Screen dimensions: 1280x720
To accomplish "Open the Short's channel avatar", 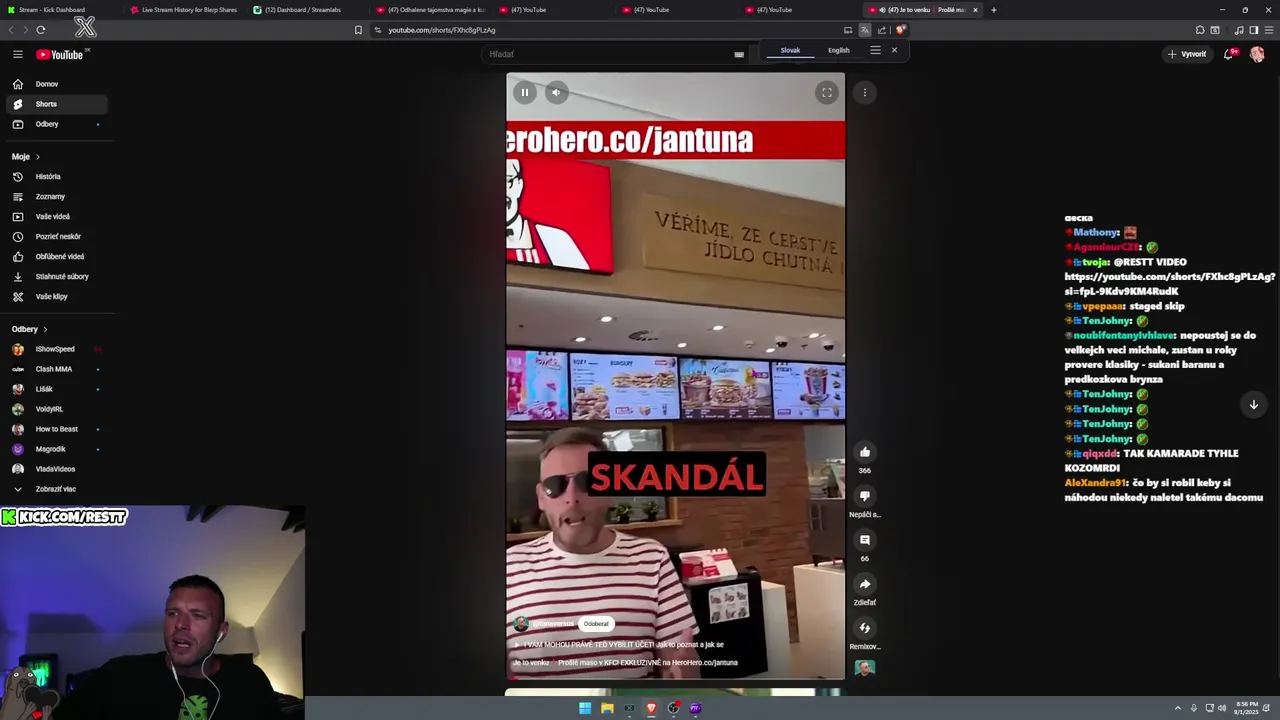I will tap(520, 624).
